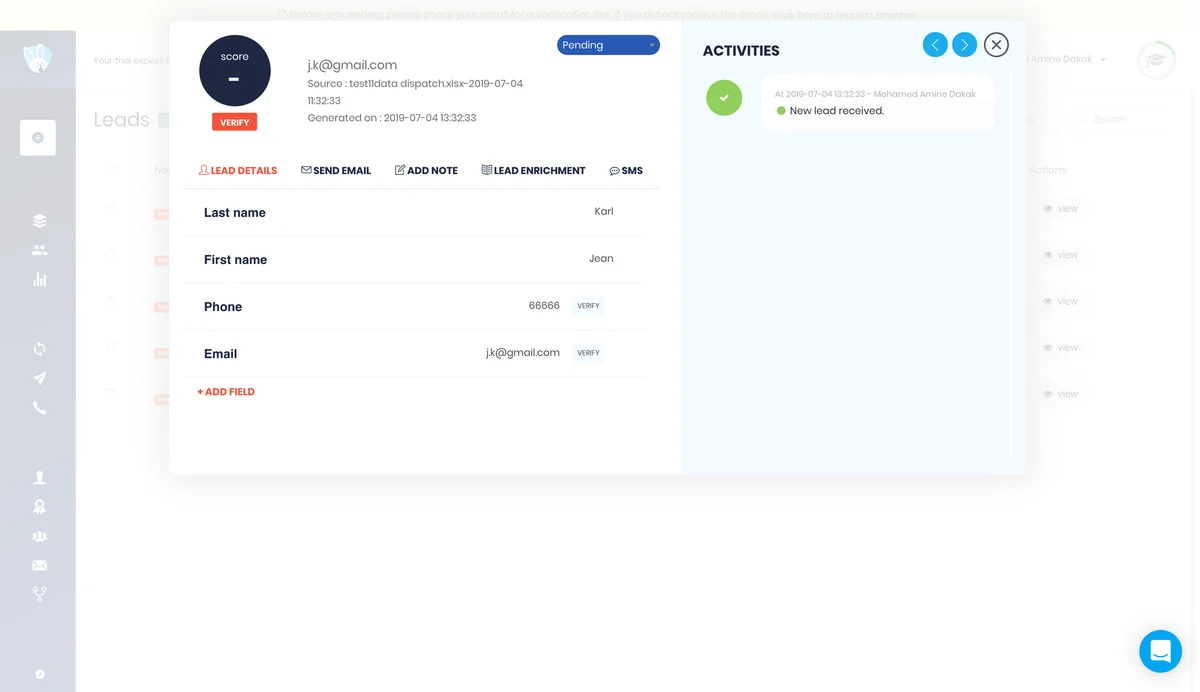Verify the phone number 66666
The height and width of the screenshot is (692, 1200).
[588, 306]
